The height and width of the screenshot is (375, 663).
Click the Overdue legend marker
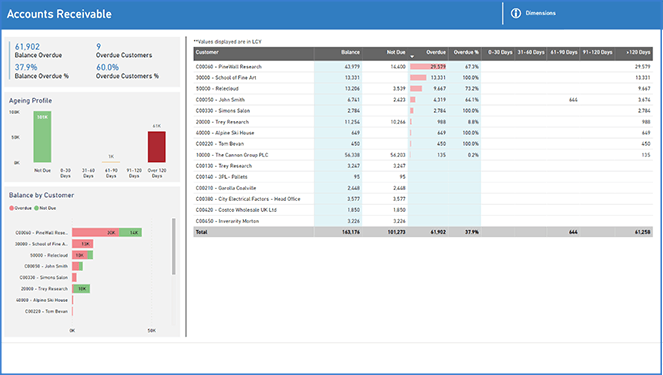(12, 208)
